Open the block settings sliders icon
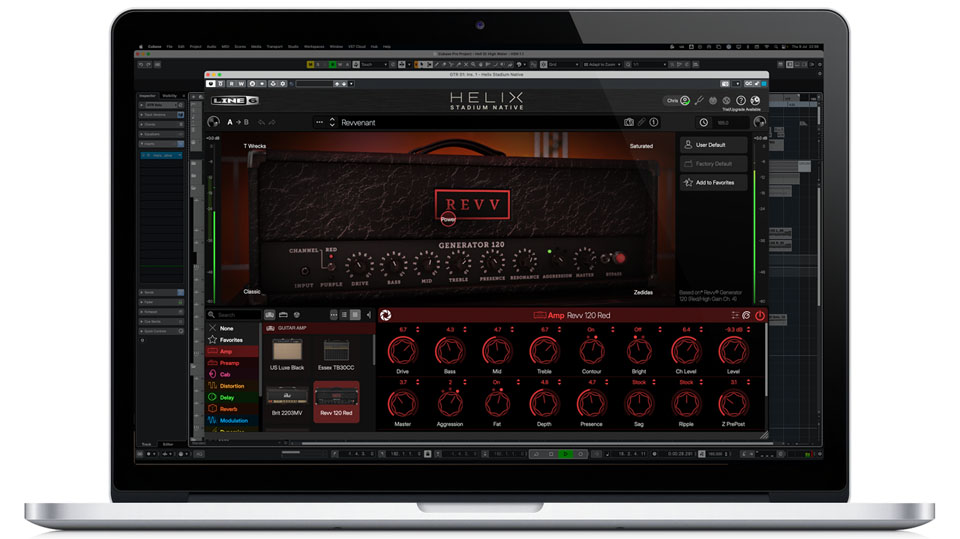 [735, 315]
